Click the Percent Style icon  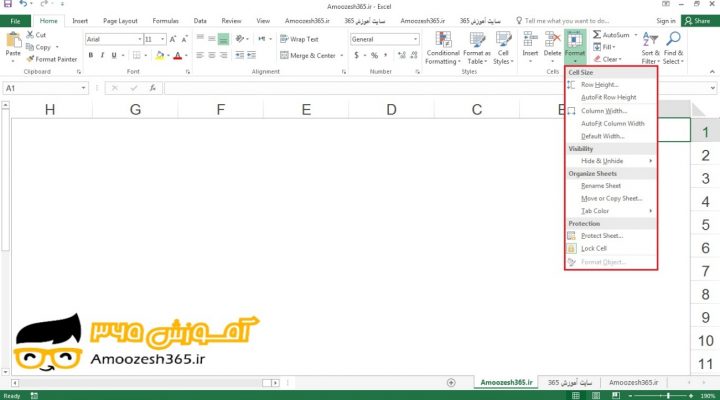click(374, 55)
